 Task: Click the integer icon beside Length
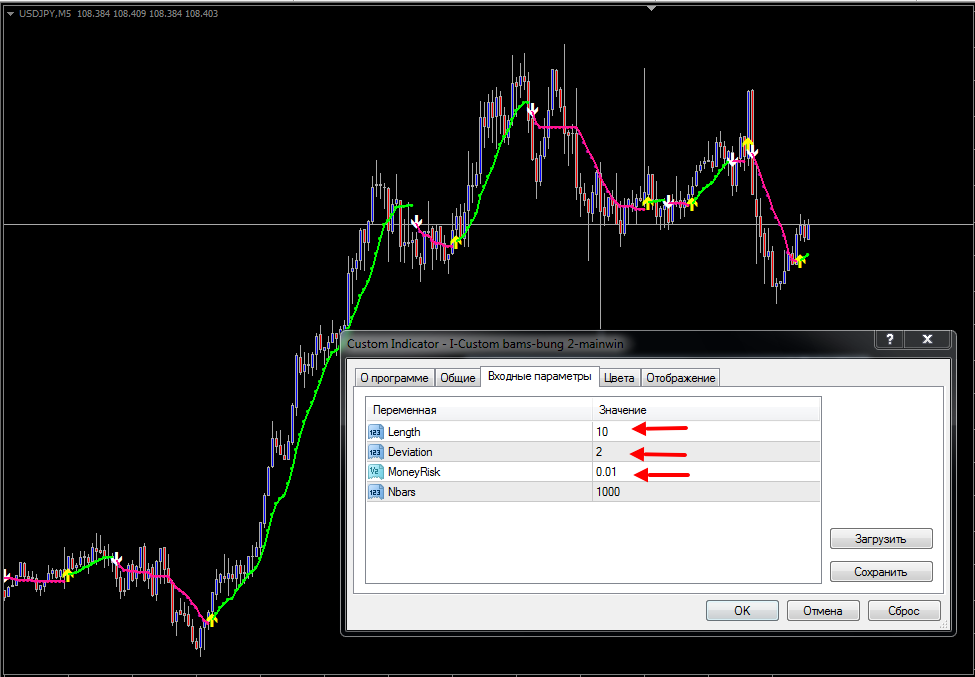(x=376, y=431)
